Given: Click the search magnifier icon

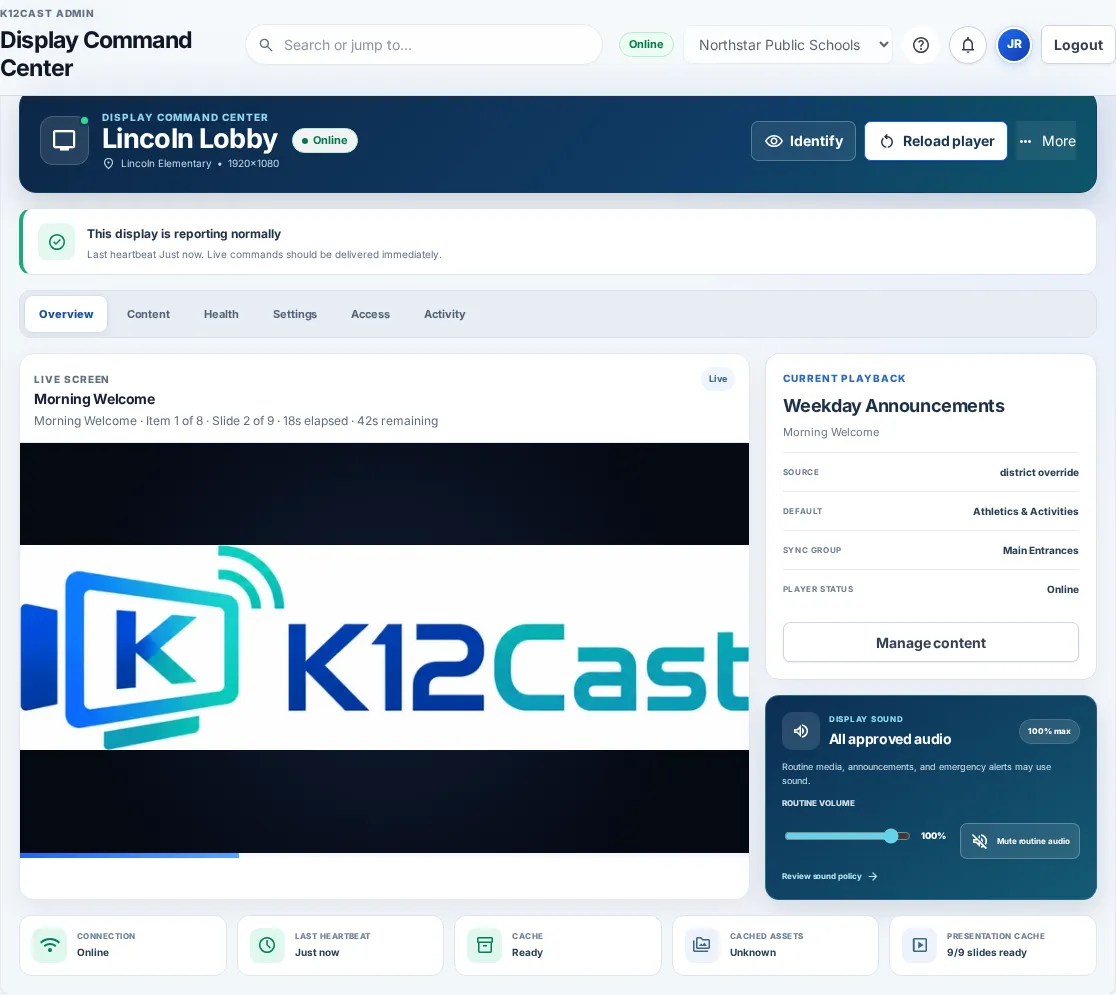Looking at the screenshot, I should tap(265, 45).
